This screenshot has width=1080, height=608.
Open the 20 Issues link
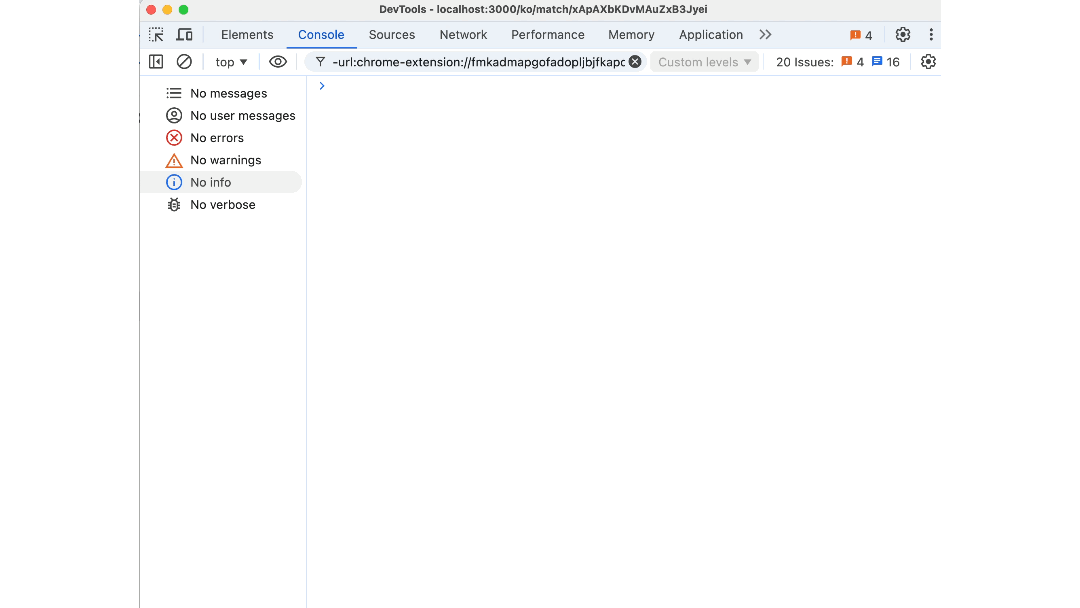[804, 62]
